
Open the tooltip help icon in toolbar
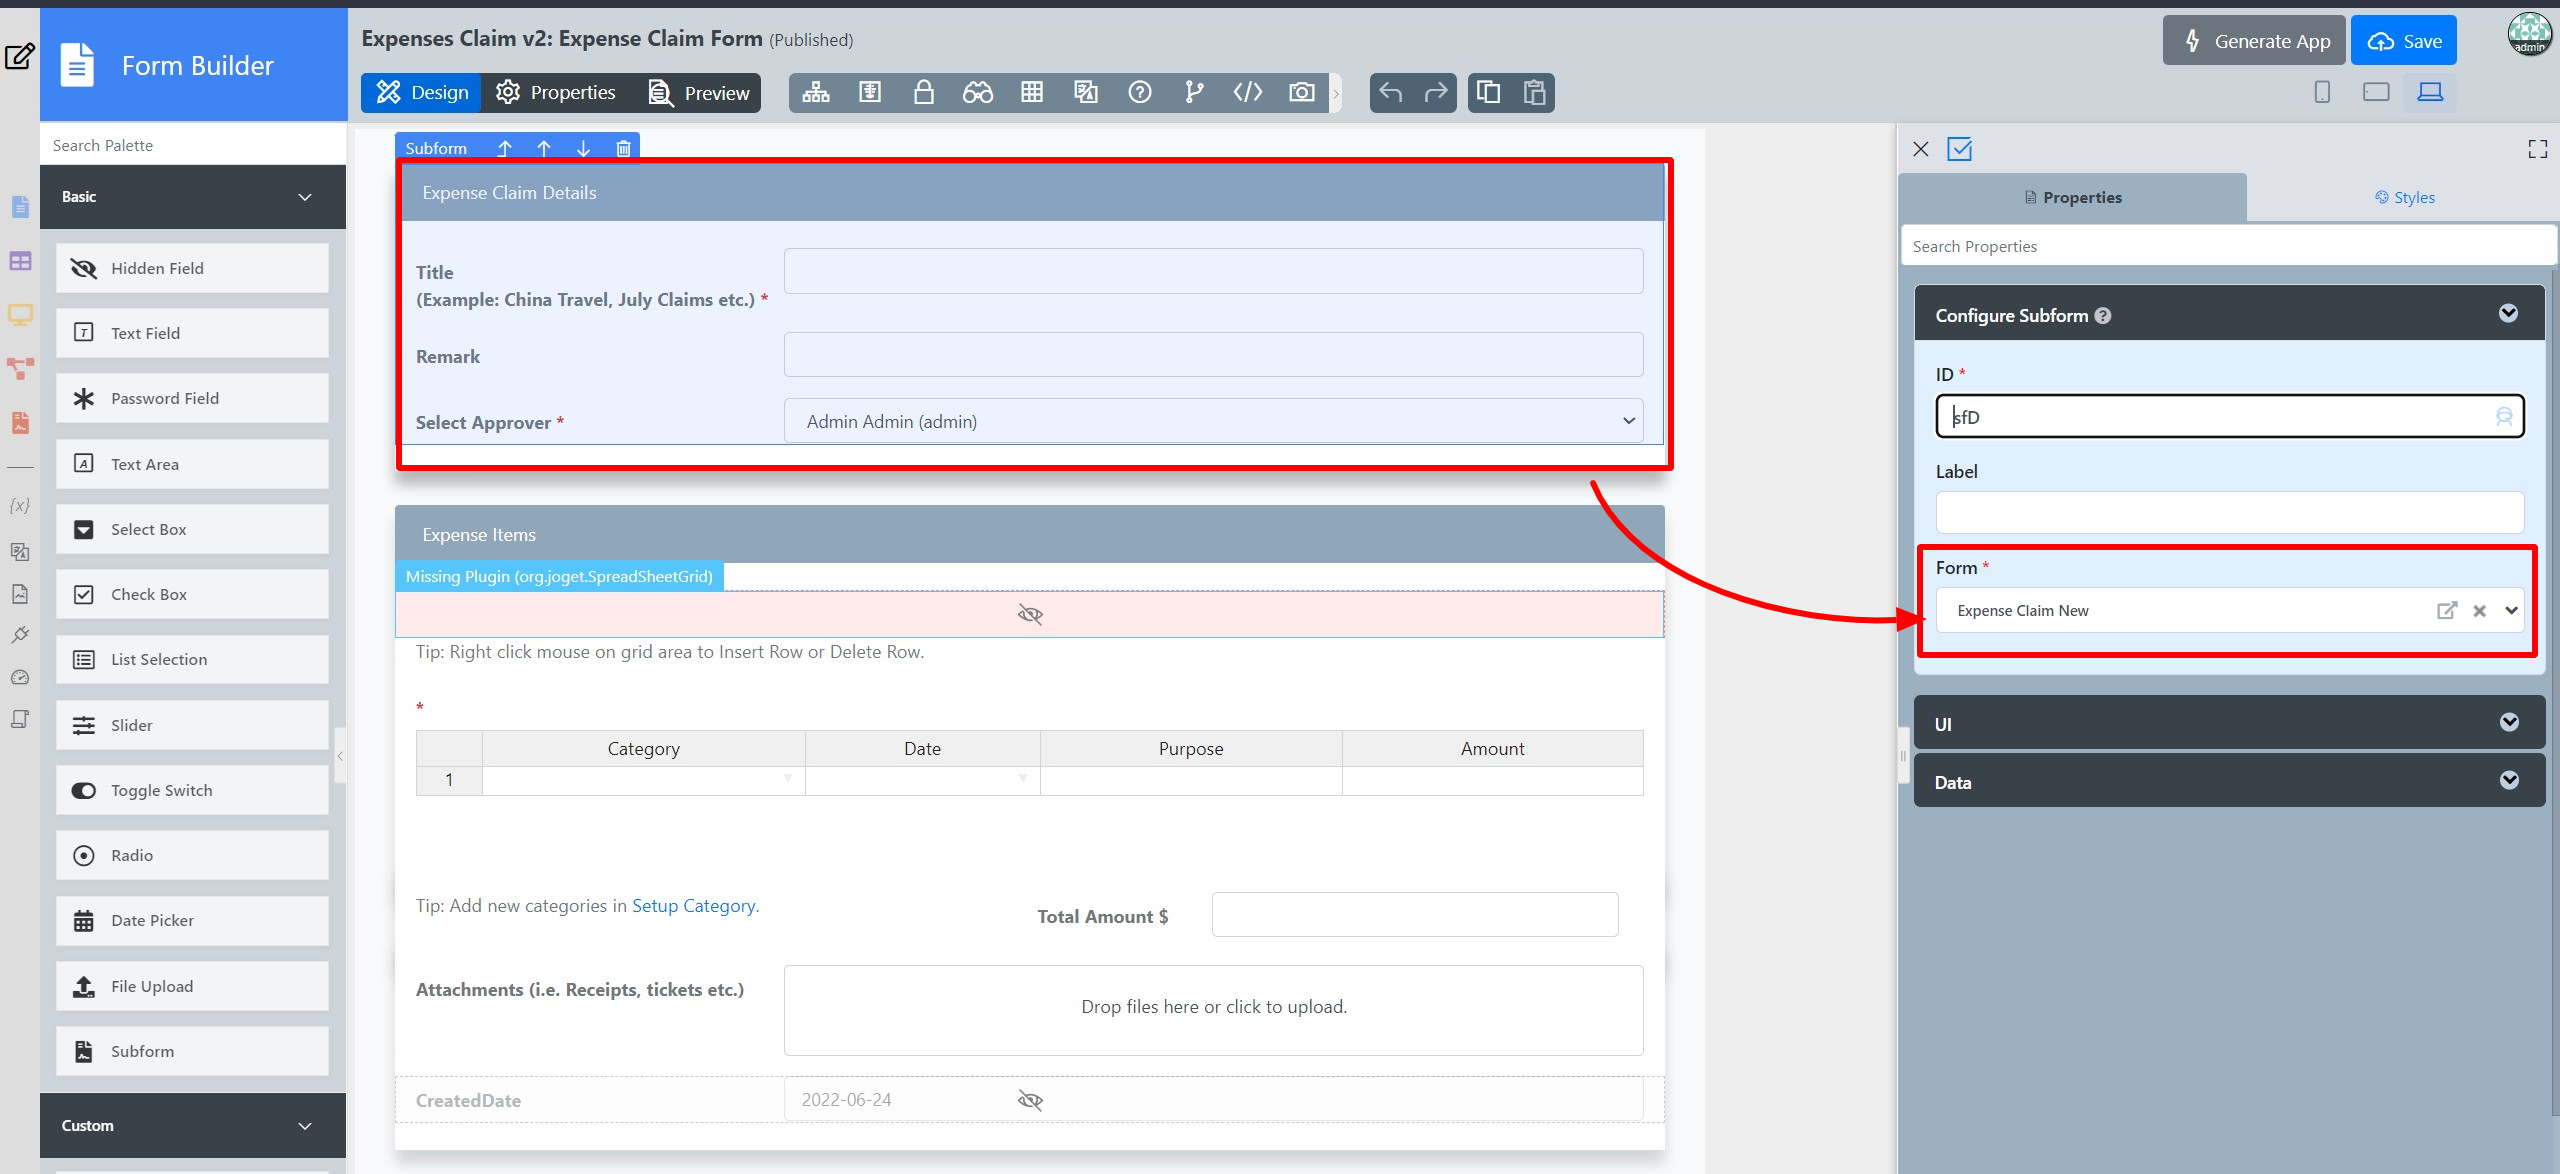[x=1139, y=93]
